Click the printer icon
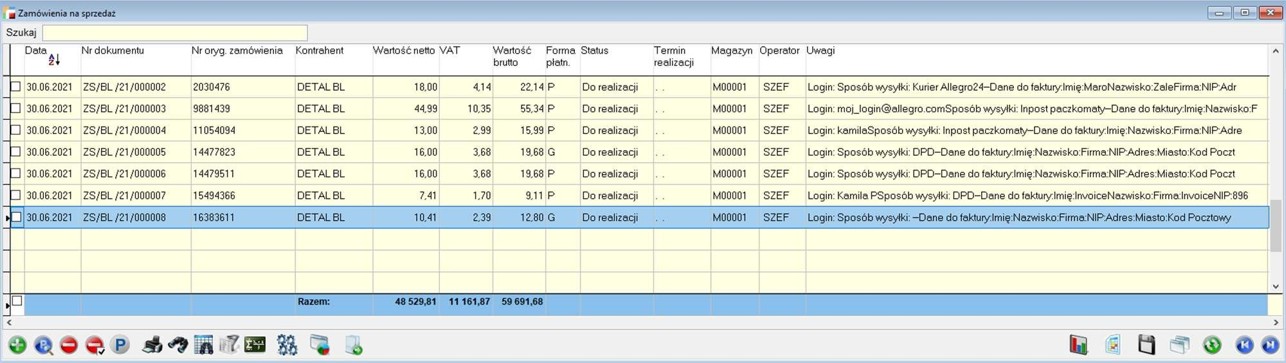 (x=152, y=345)
